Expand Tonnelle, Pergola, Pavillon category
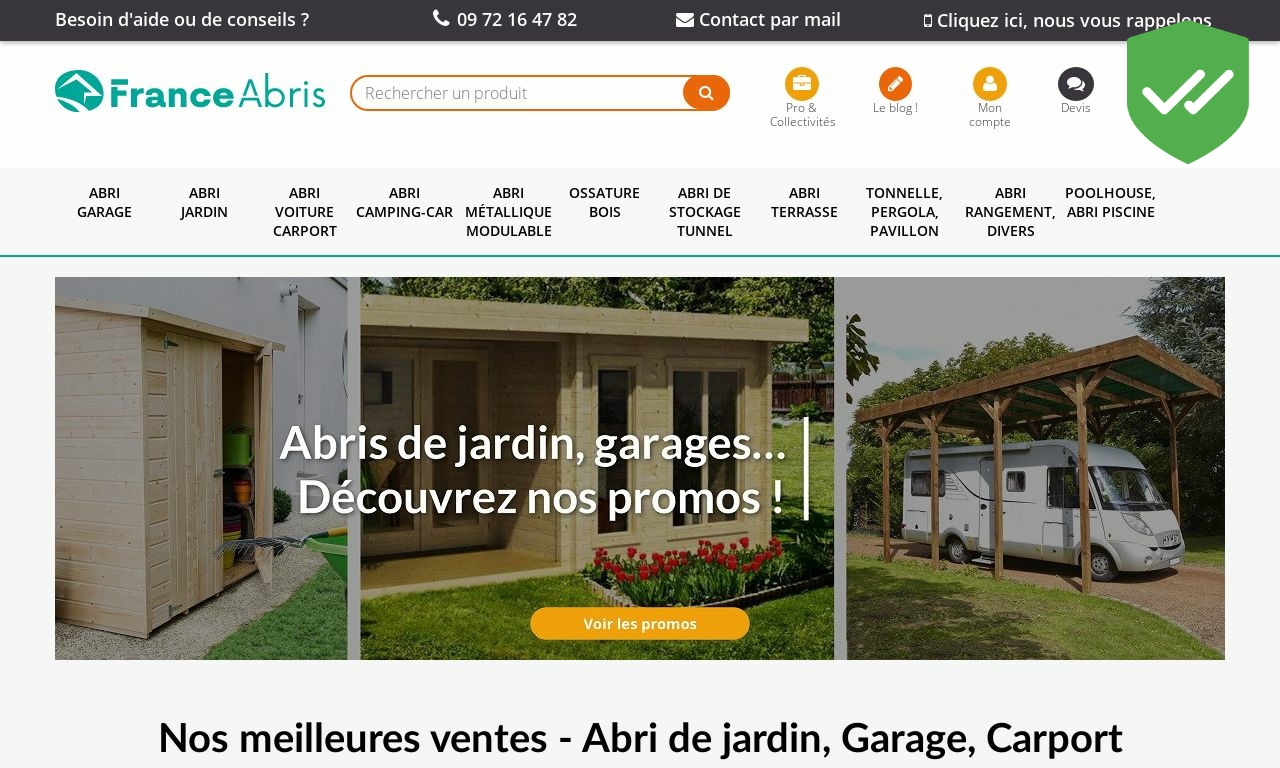The width and height of the screenshot is (1280, 768). (905, 212)
